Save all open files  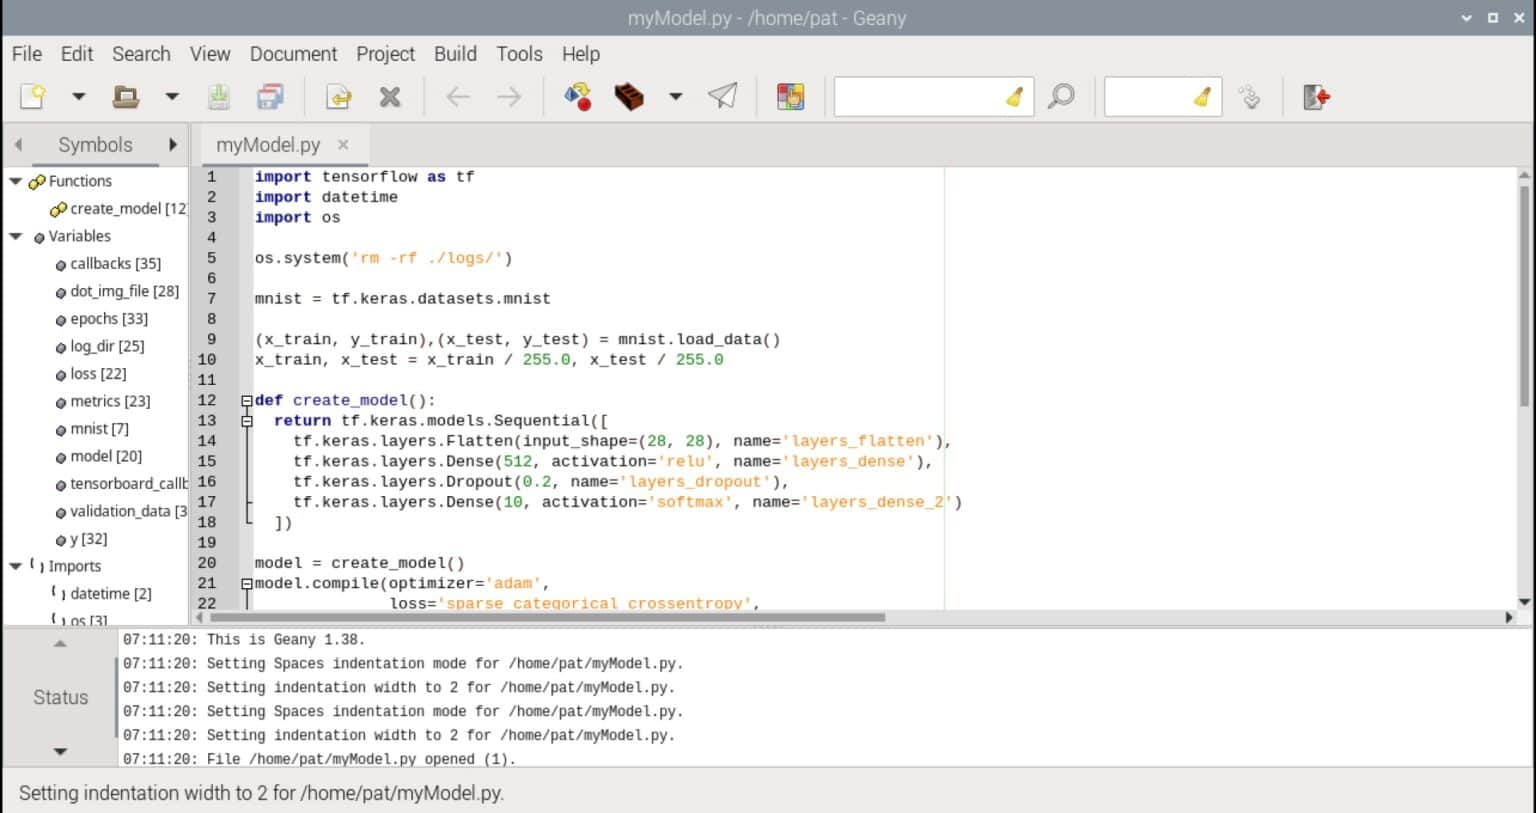click(269, 96)
